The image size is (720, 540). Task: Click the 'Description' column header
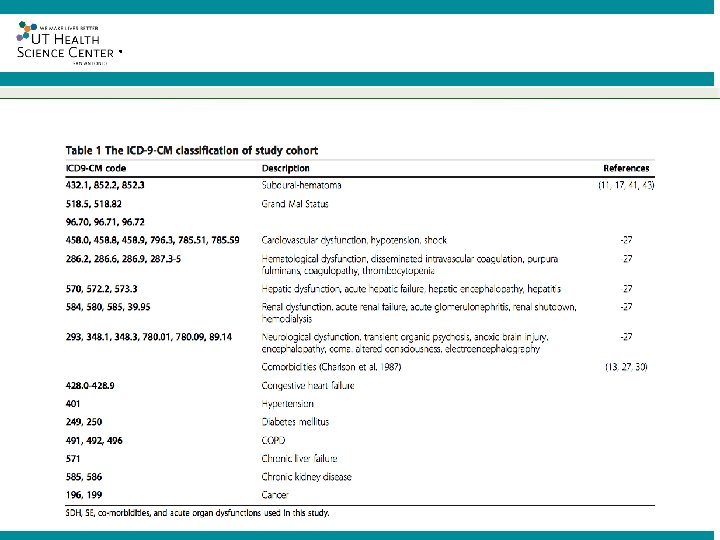tap(286, 168)
